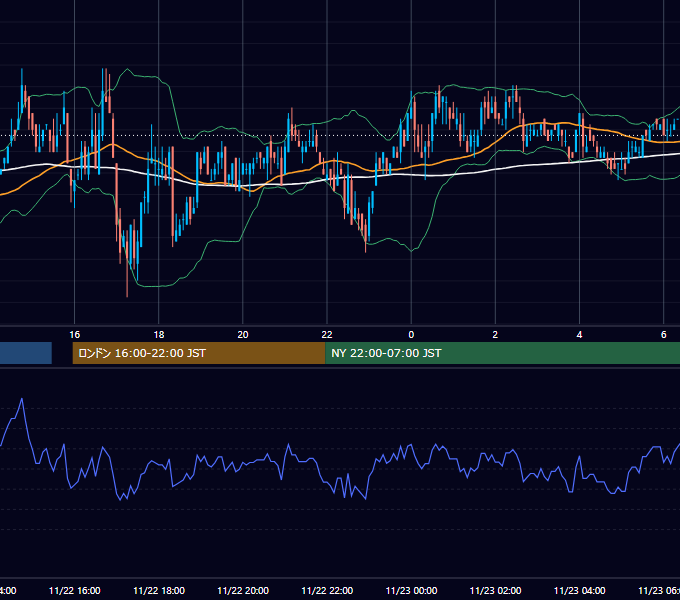Click the 11/22 20:00 time axis label
The image size is (680, 600).
[243, 590]
